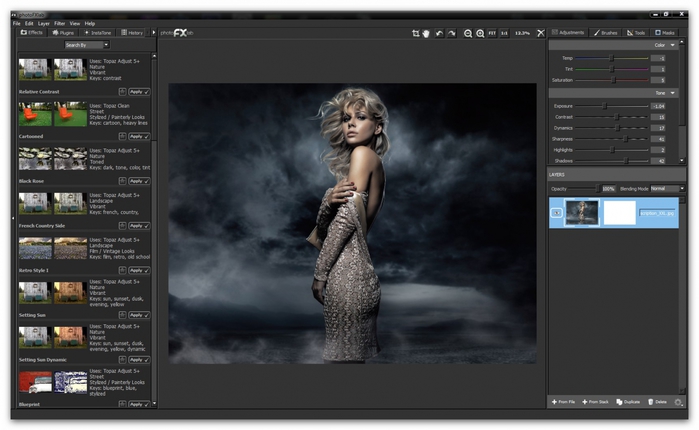Open layer settings gear icon
The width and height of the screenshot is (699, 430).
click(678, 402)
